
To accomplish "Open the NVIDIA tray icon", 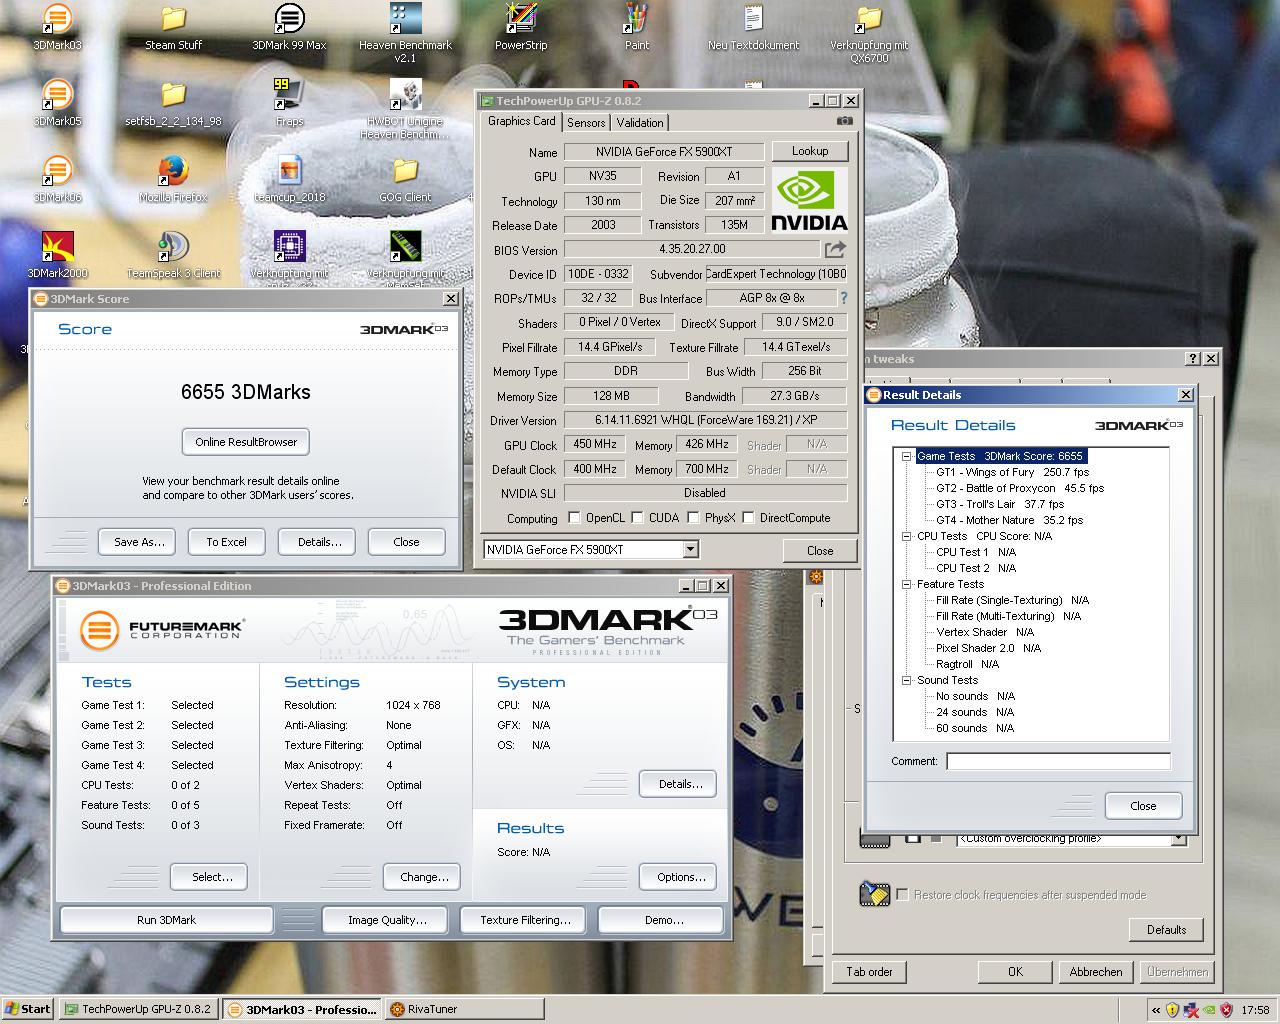I will 1208,1010.
